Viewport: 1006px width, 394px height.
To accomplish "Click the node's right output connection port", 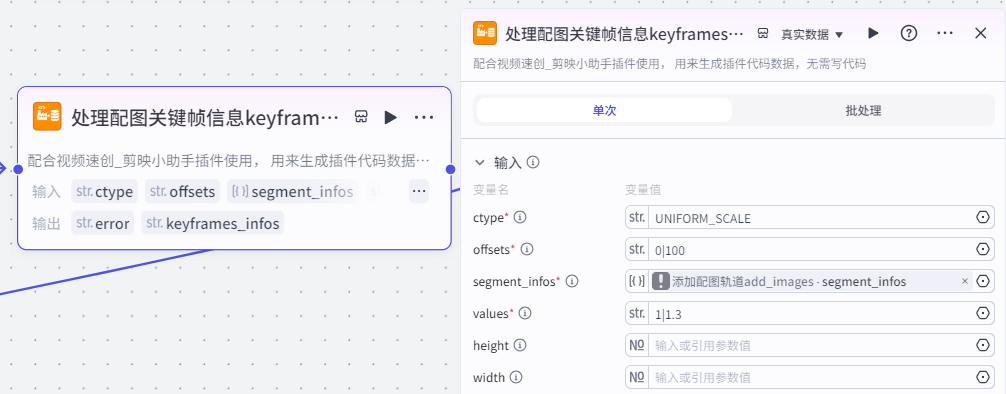I will pos(450,169).
